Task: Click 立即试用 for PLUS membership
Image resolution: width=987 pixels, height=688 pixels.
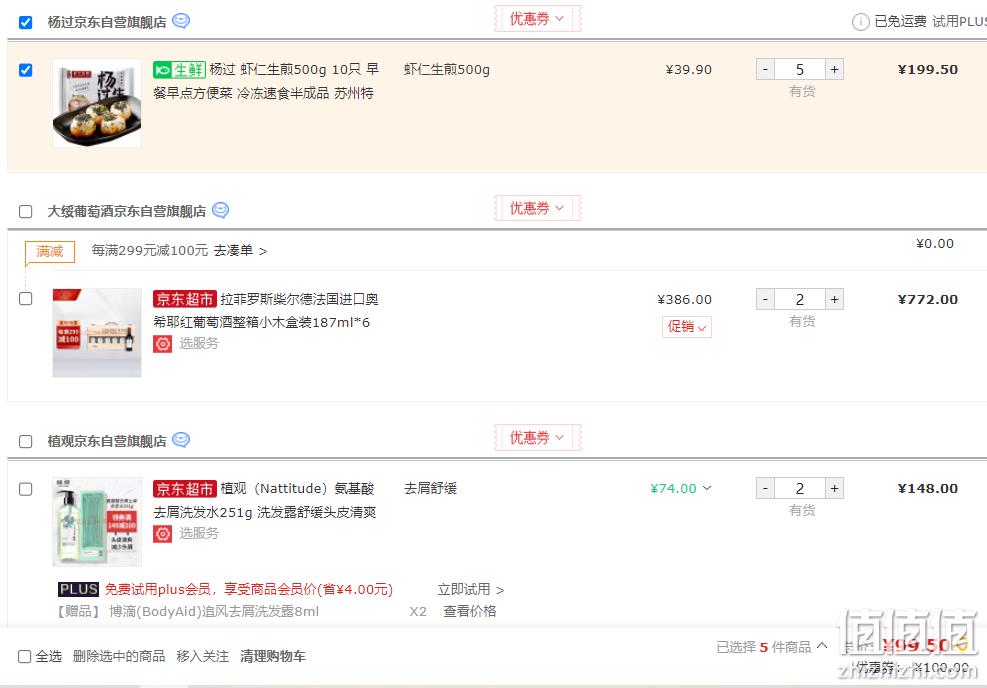Action: pyautogui.click(x=471, y=589)
